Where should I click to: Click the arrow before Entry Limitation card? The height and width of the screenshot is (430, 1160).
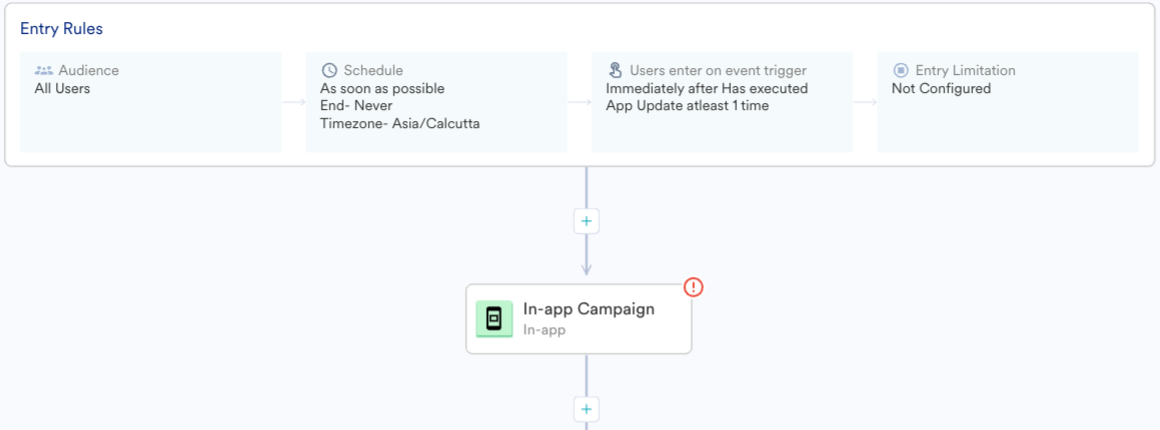[865, 102]
